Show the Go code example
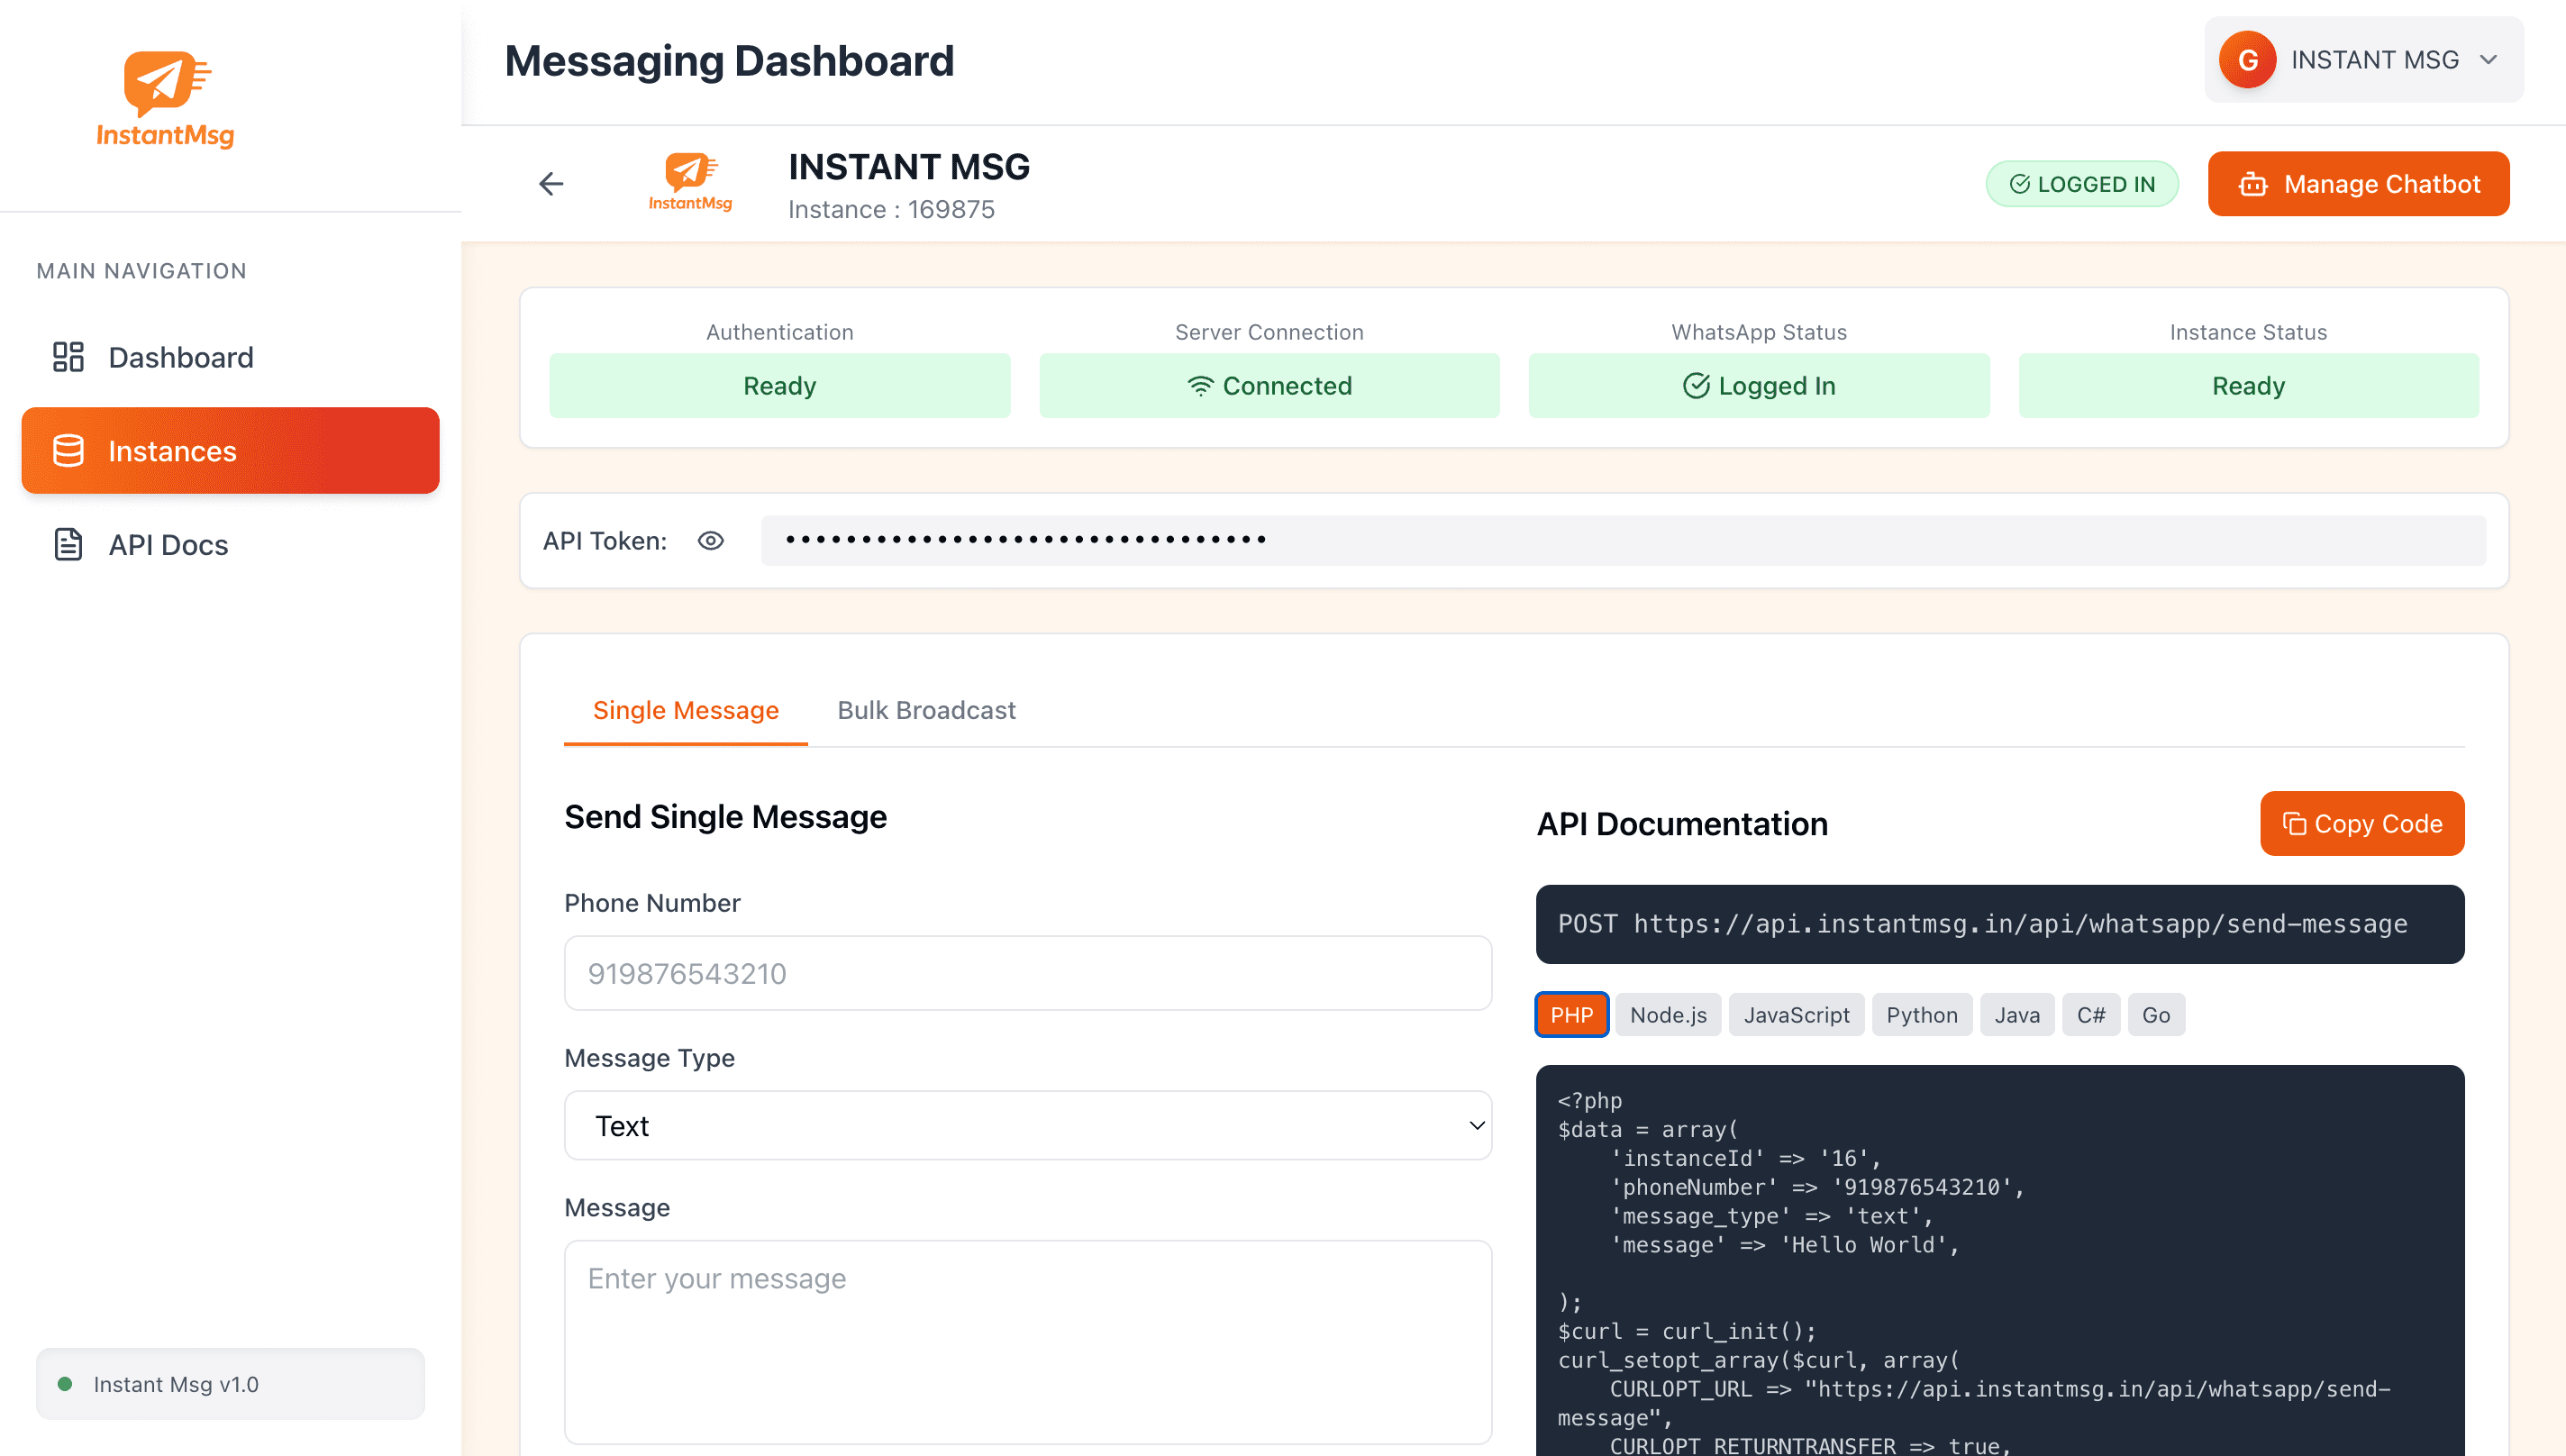Viewport: 2566px width, 1456px height. pos(2155,1015)
